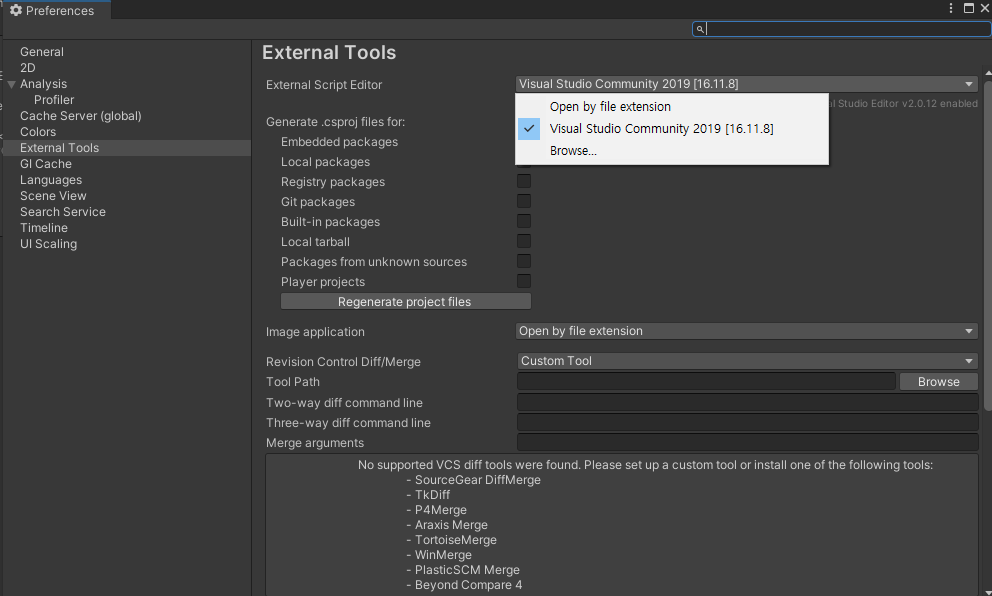This screenshot has height=596, width=992.
Task: Click the "External Tools" heading
Action: (329, 53)
